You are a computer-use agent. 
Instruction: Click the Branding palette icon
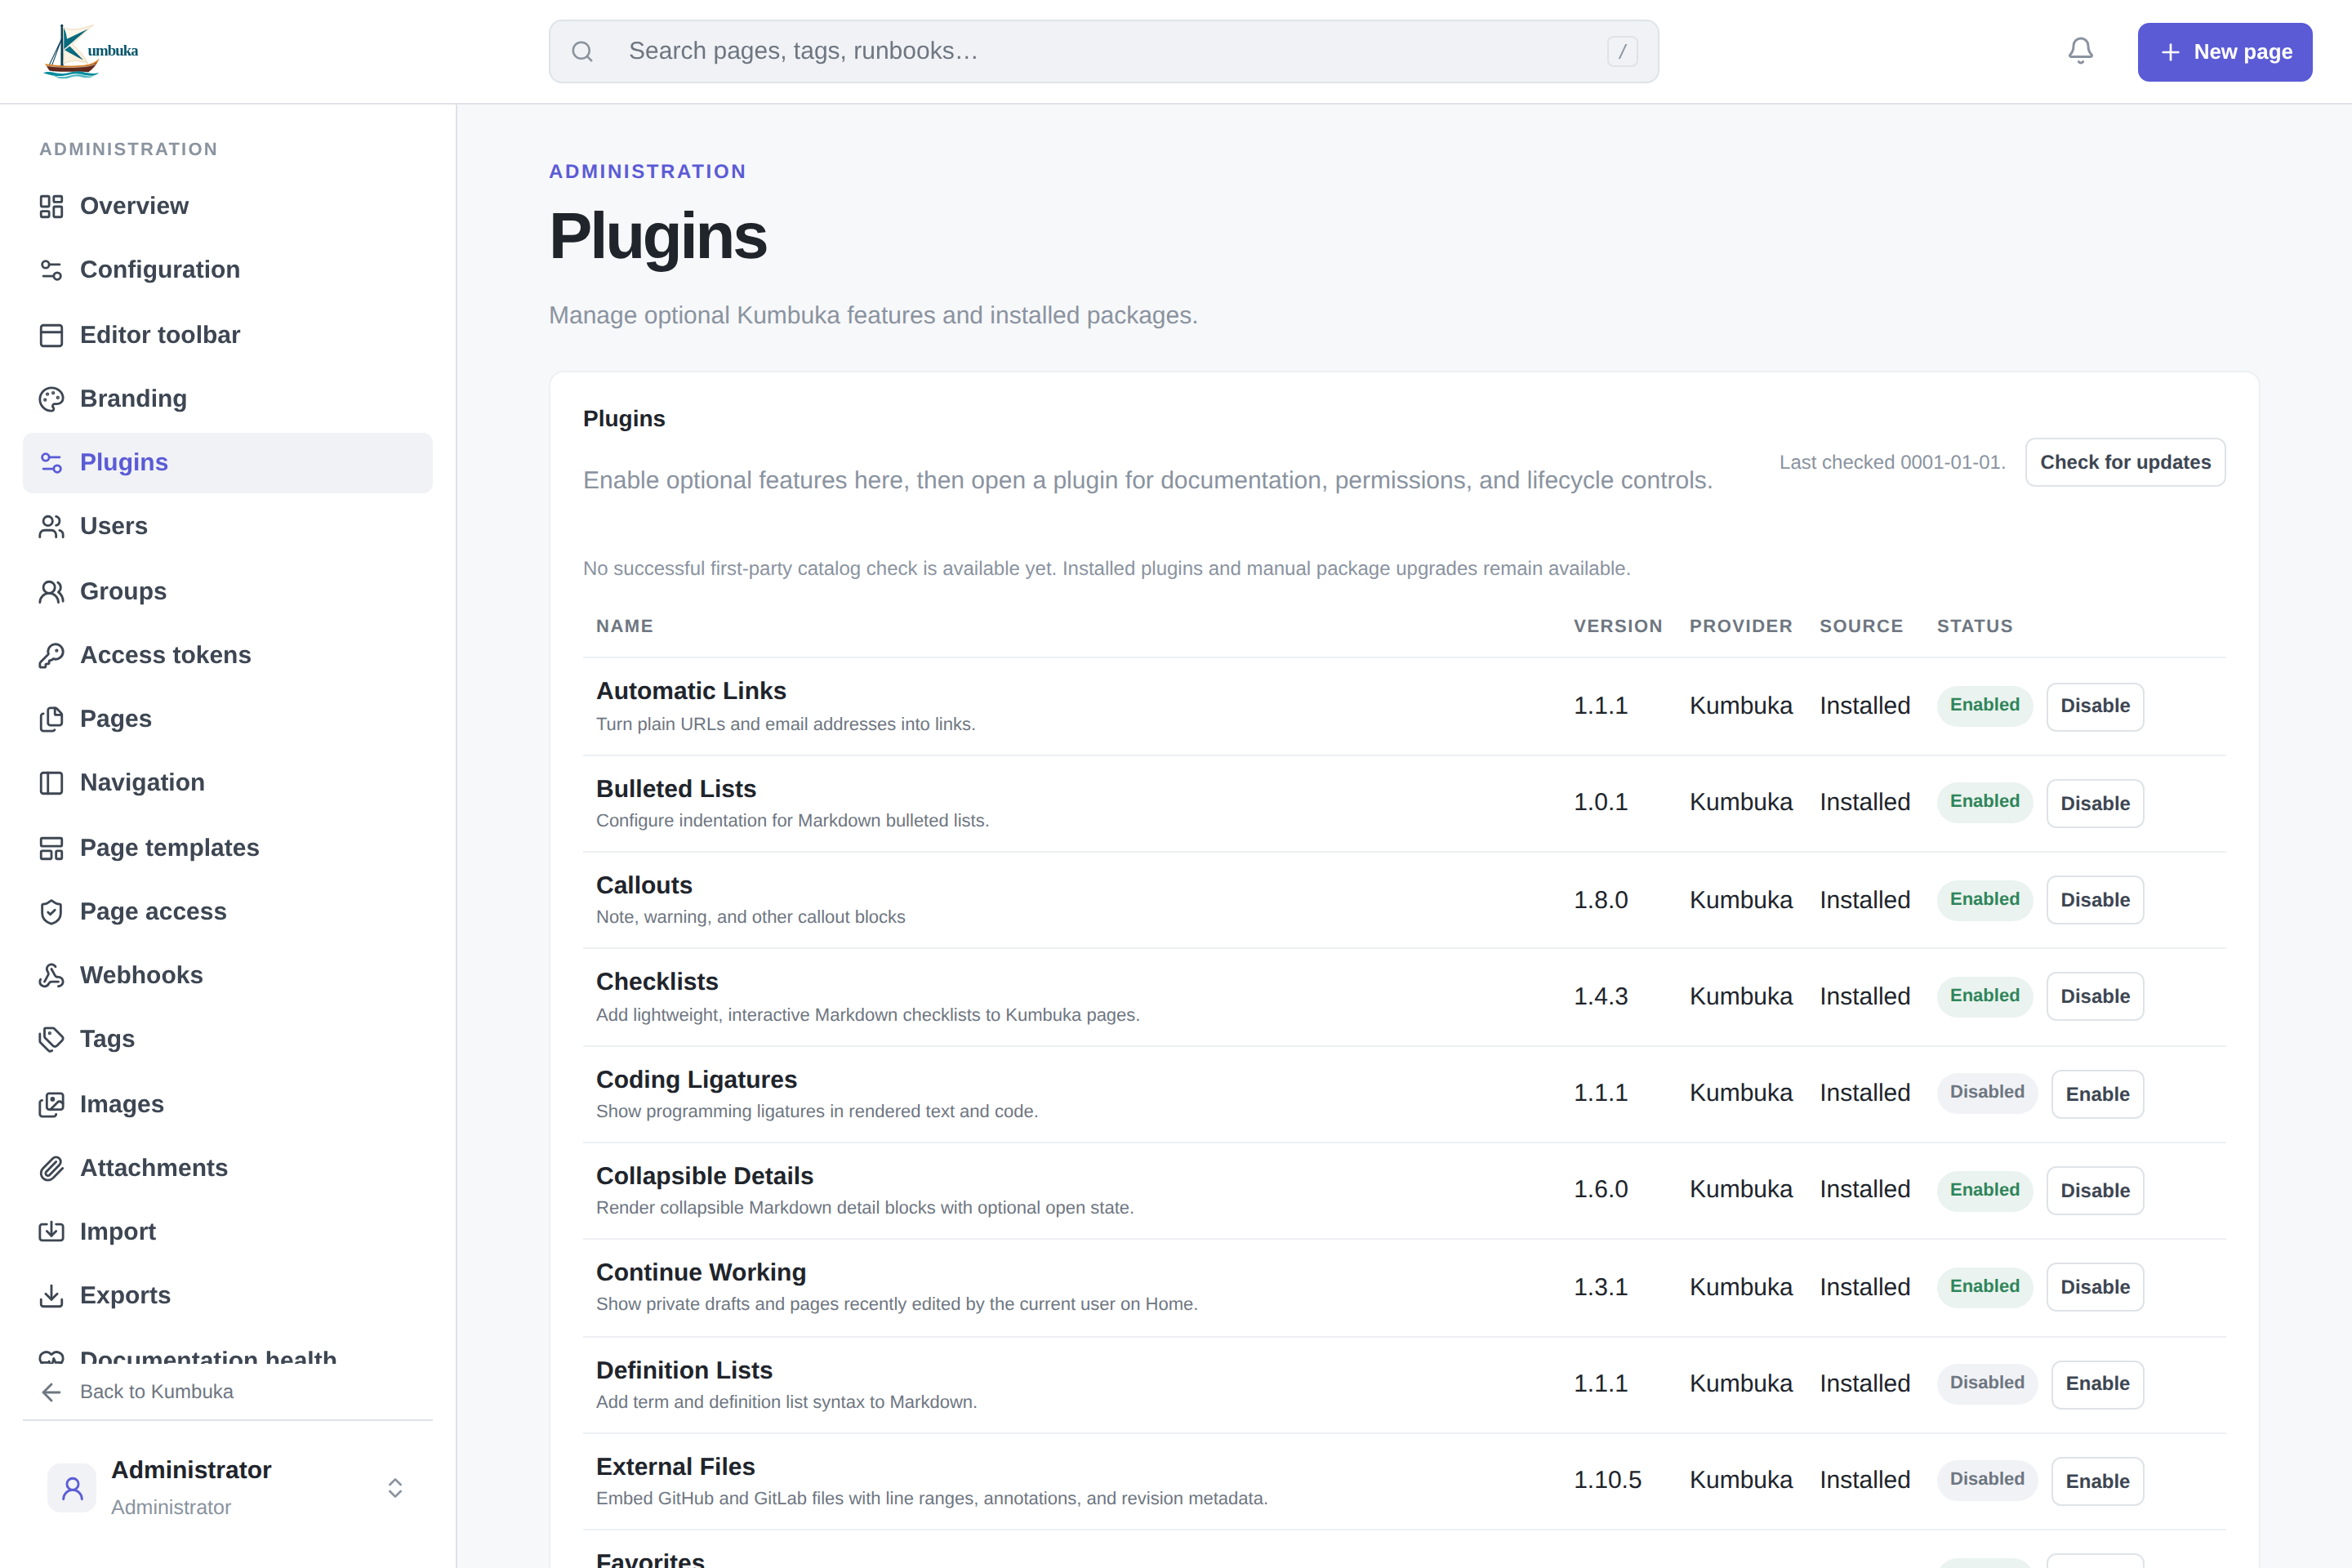click(x=51, y=399)
